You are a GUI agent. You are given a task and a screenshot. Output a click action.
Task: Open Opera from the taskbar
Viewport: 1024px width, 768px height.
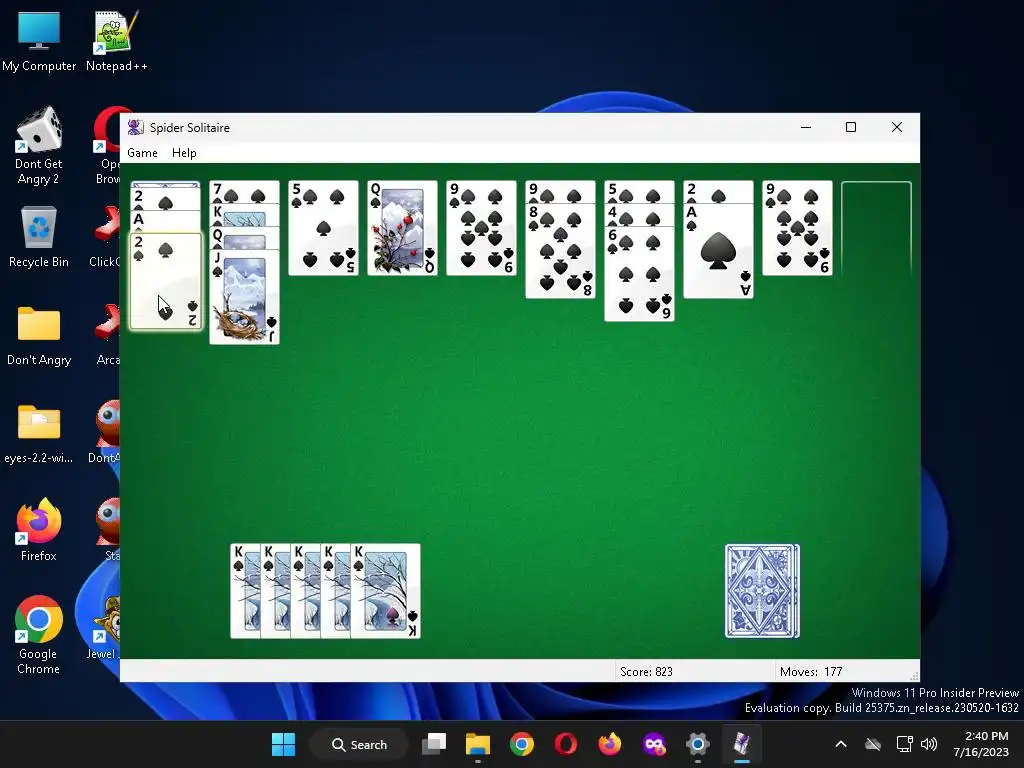[566, 744]
